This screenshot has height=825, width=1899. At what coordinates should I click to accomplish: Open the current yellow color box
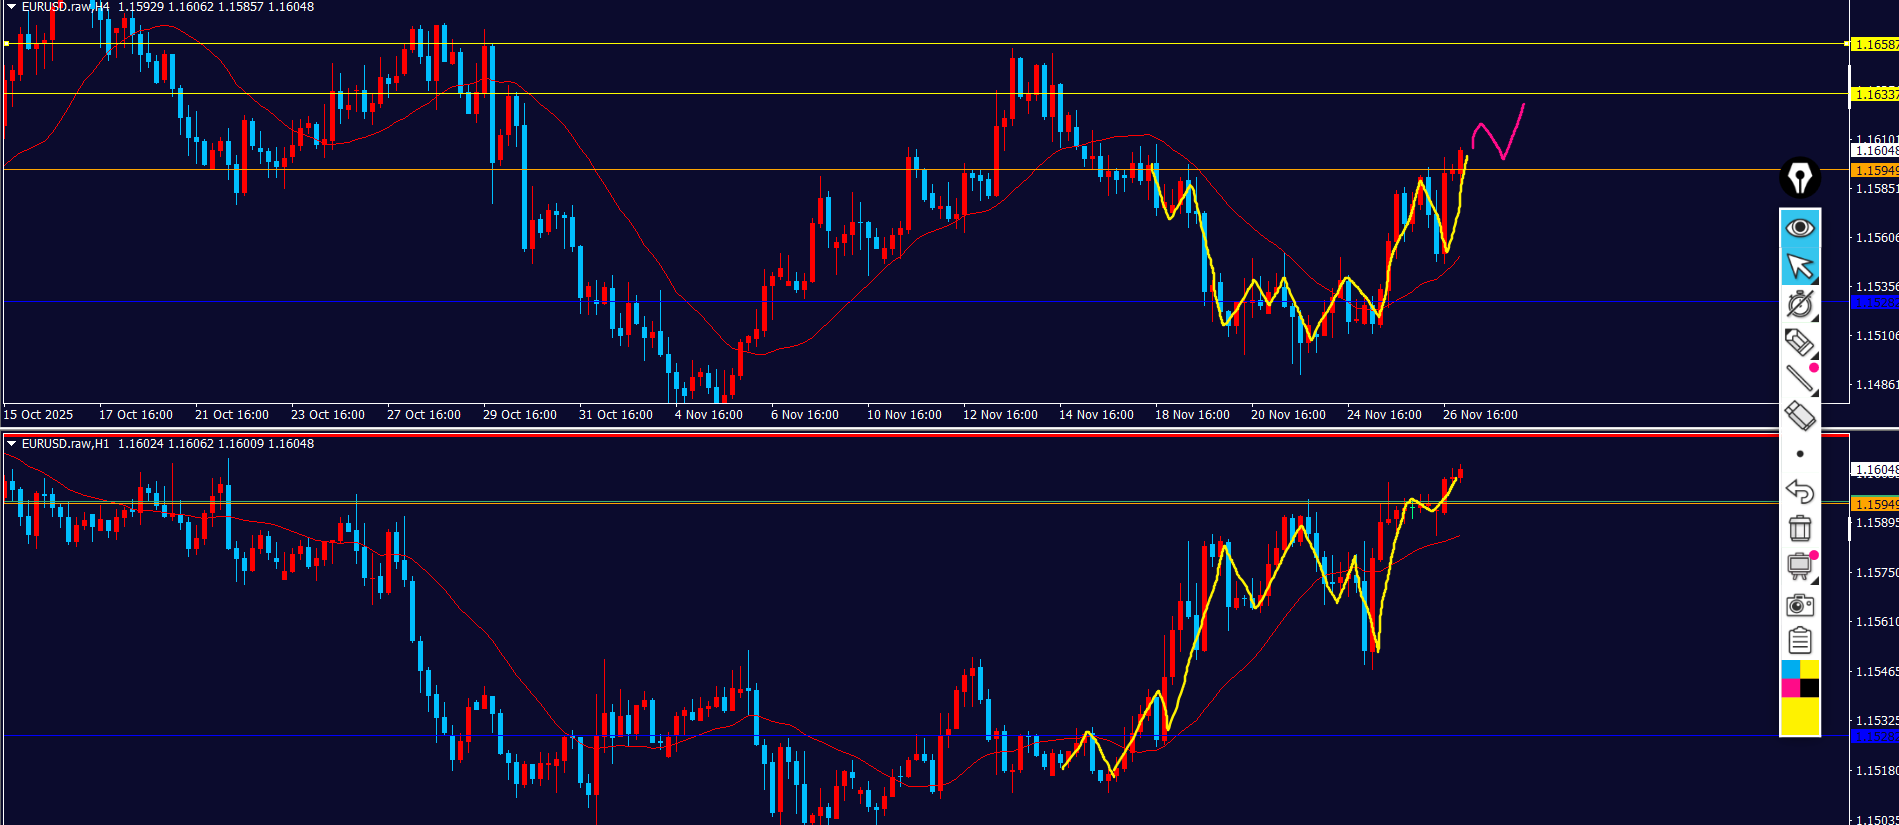[1799, 717]
